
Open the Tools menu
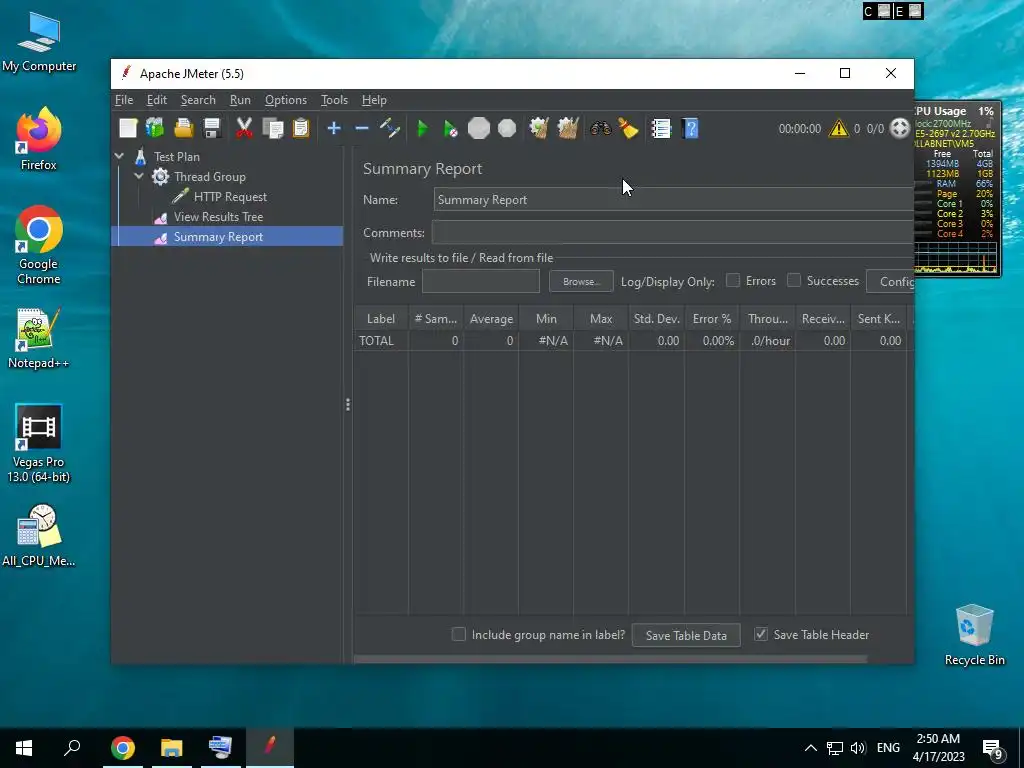(334, 100)
